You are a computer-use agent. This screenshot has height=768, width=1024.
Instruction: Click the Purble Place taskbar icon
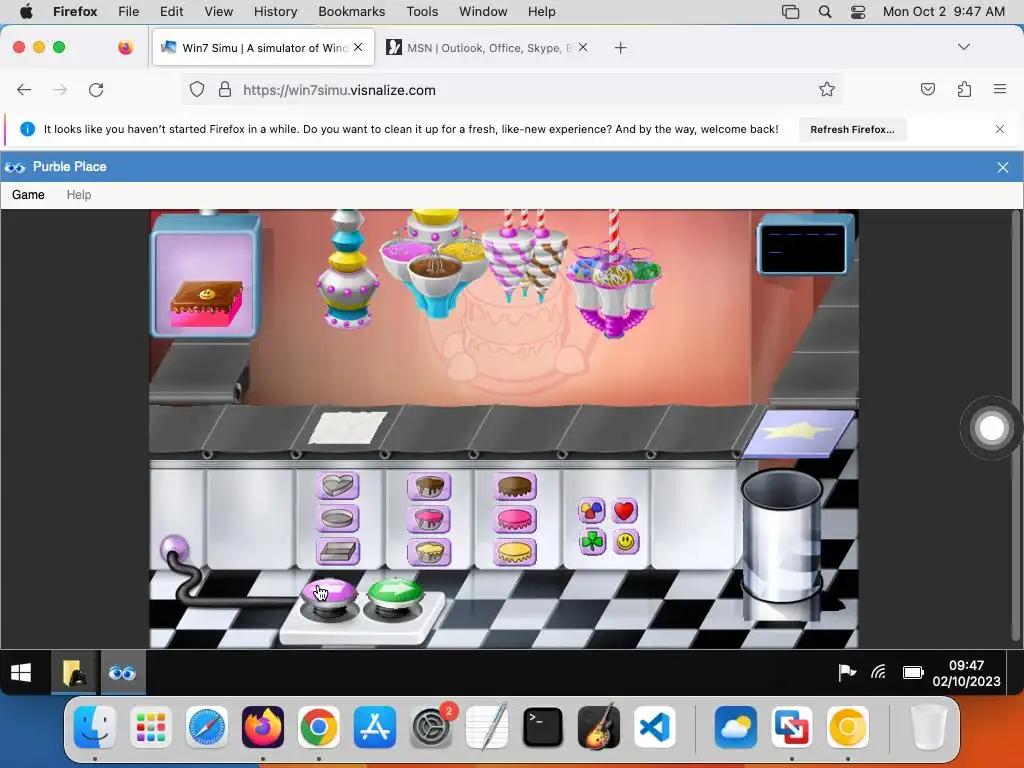(x=123, y=673)
